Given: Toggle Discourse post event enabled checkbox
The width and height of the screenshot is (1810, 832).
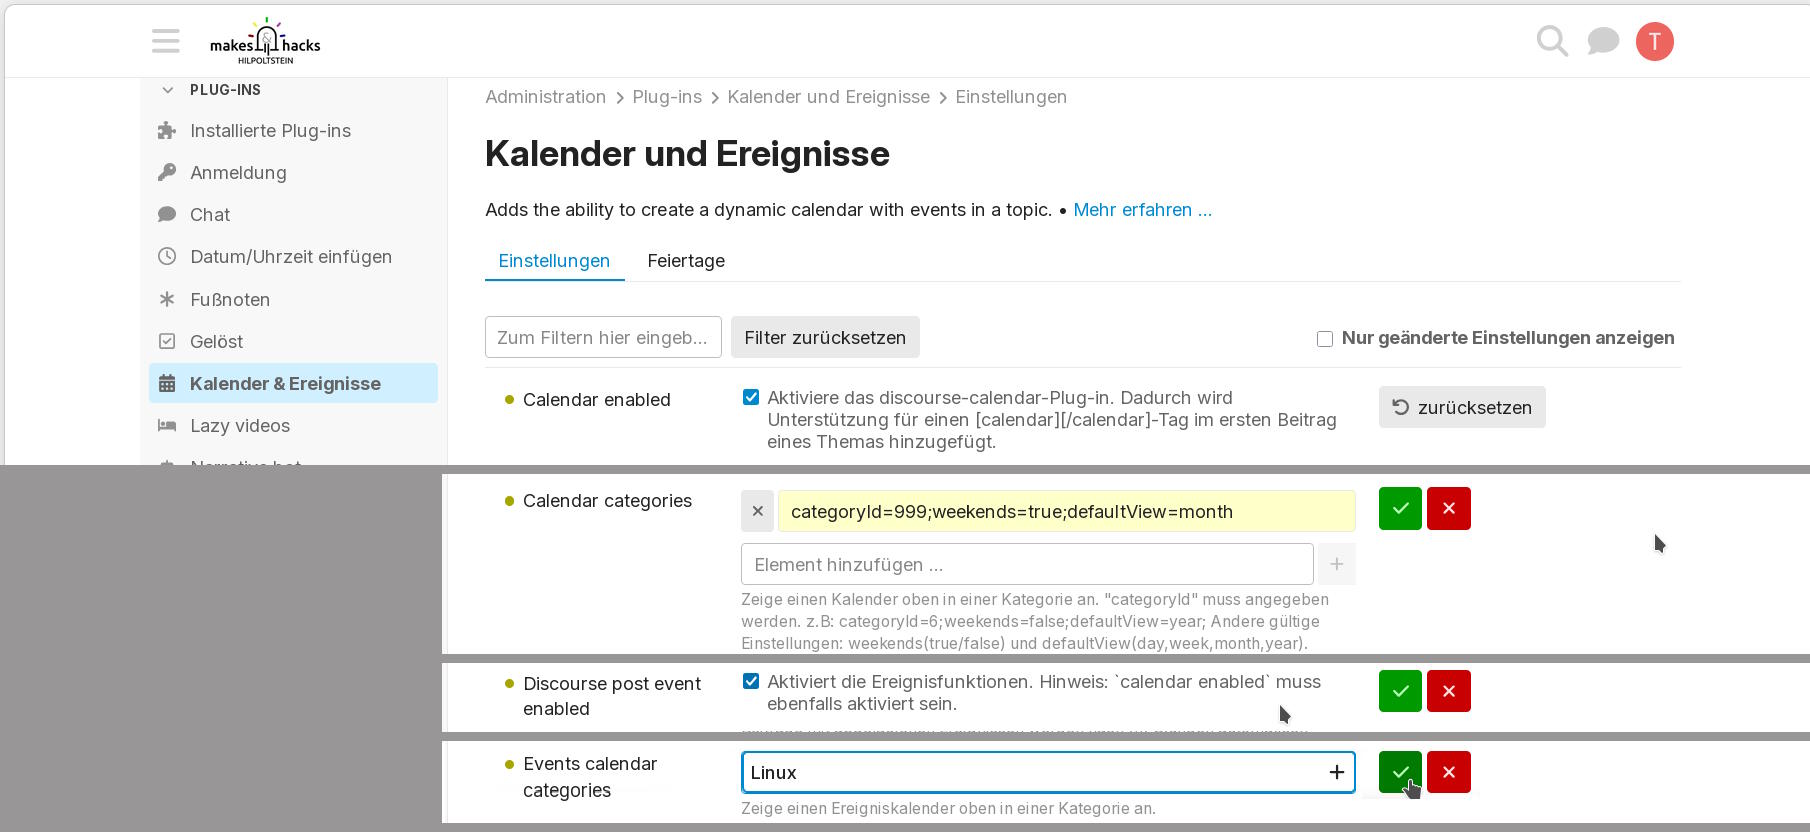Looking at the screenshot, I should click(x=751, y=681).
